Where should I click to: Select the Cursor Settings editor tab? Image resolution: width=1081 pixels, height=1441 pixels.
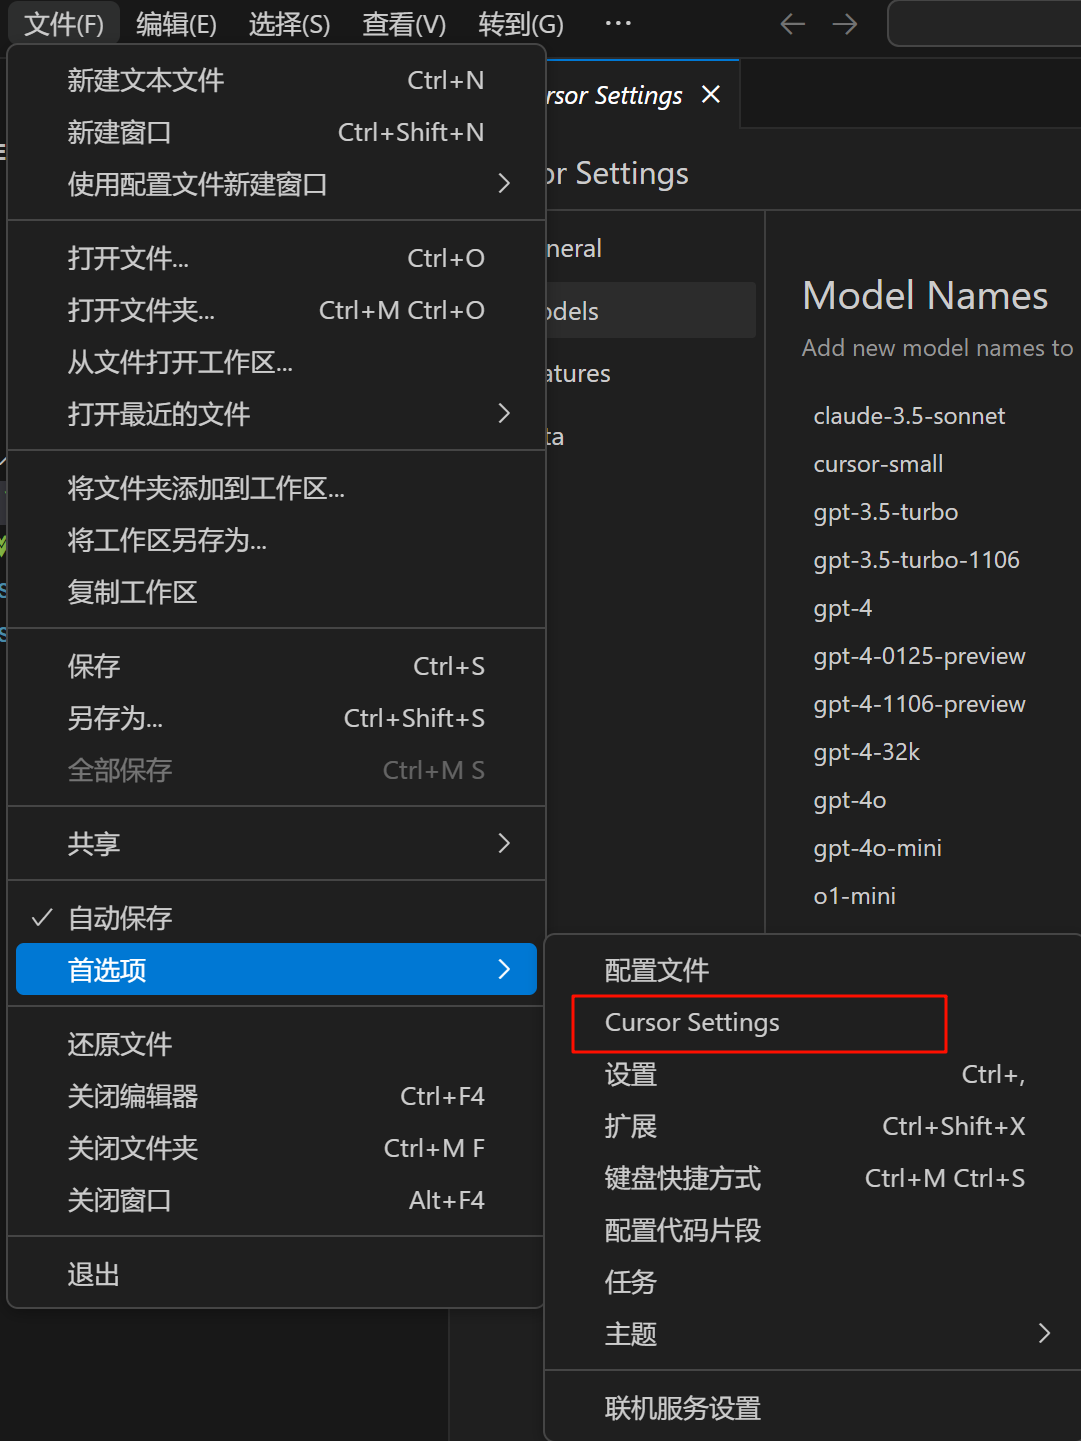pyautogui.click(x=642, y=94)
